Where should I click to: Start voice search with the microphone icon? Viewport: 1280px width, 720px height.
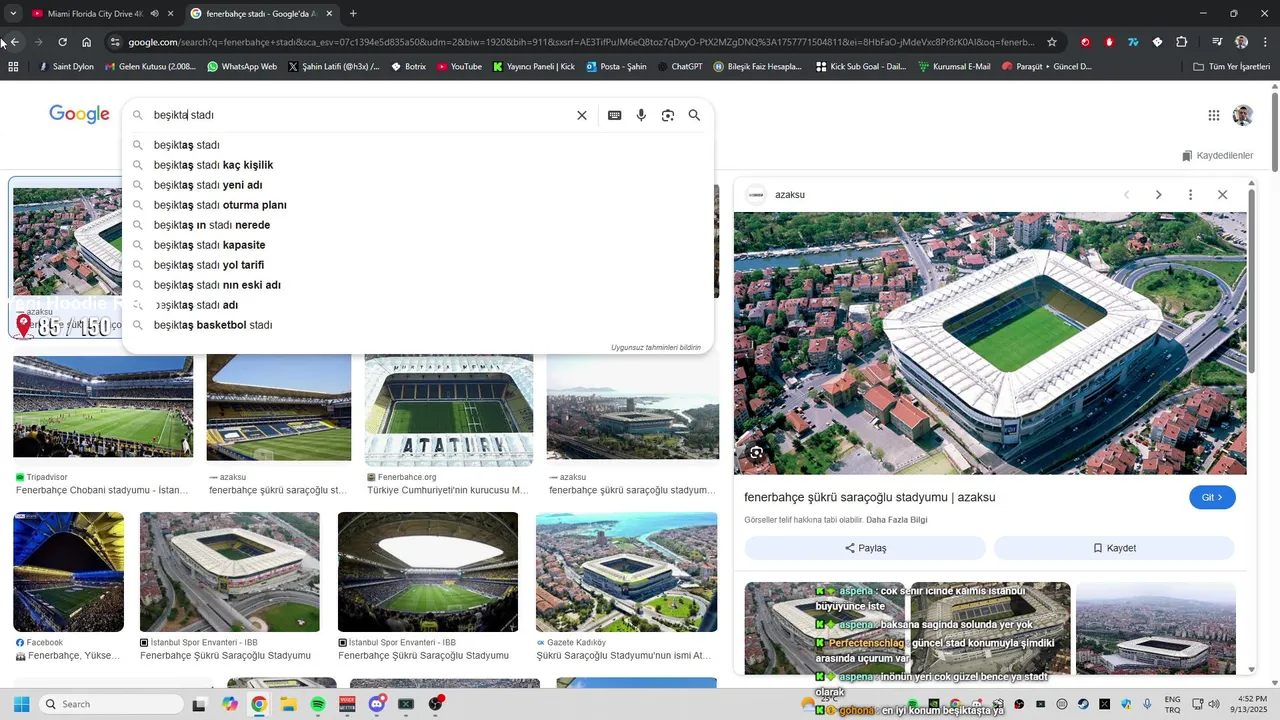tap(641, 115)
